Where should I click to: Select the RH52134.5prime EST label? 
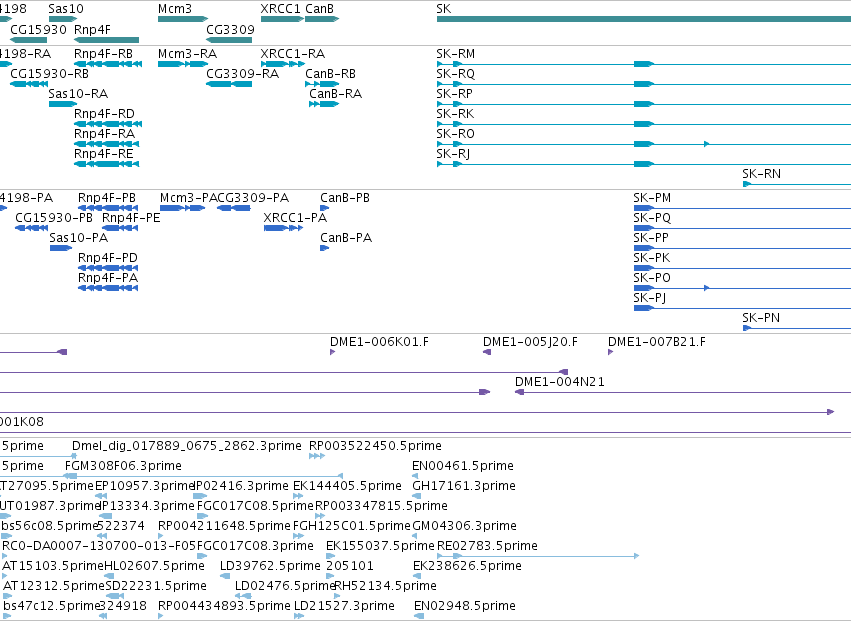point(385,586)
